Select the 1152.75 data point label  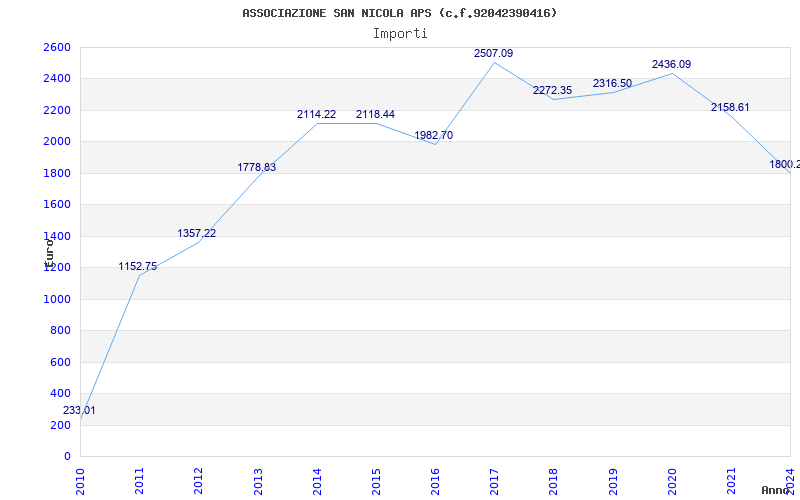137,266
